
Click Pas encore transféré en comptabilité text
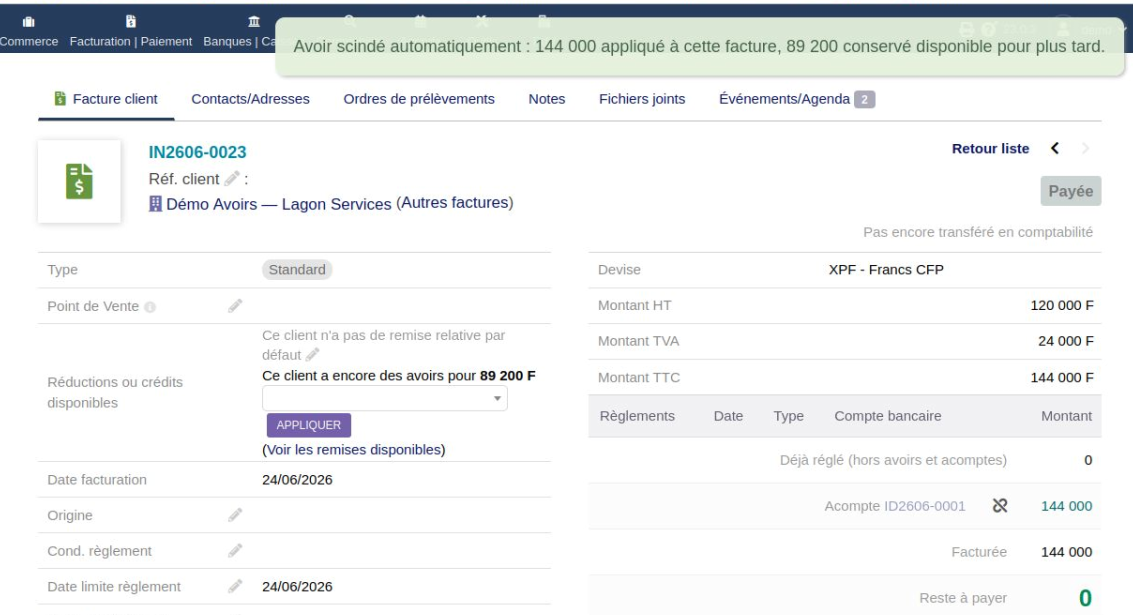point(978,232)
